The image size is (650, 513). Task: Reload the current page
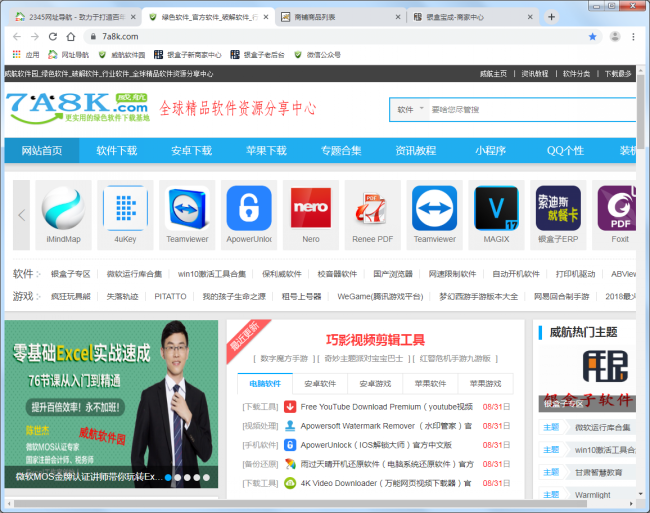click(x=53, y=36)
